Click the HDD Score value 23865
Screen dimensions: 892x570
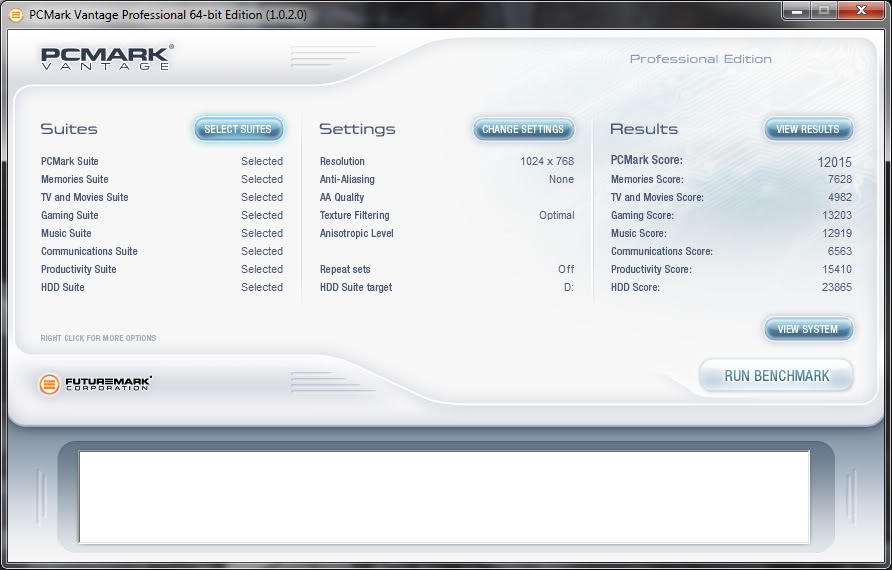(837, 287)
